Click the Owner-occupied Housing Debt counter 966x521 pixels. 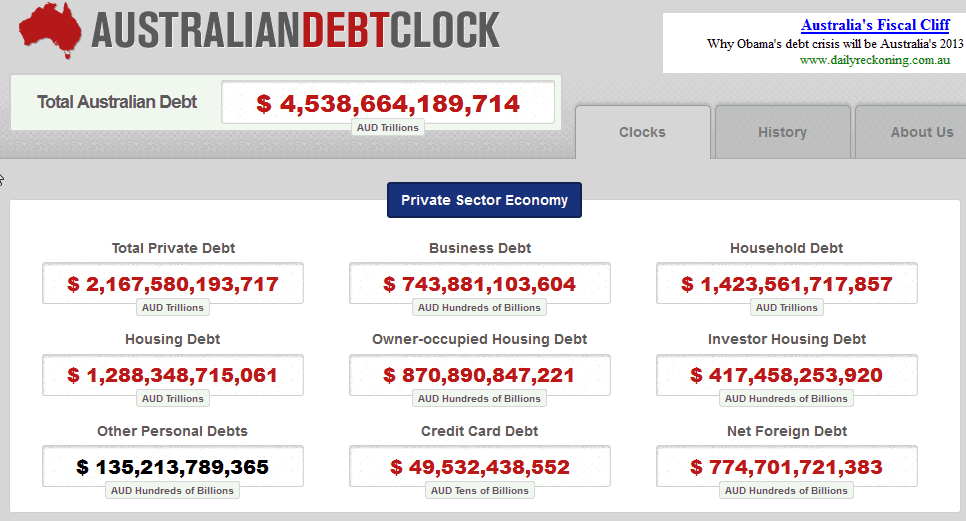480,376
